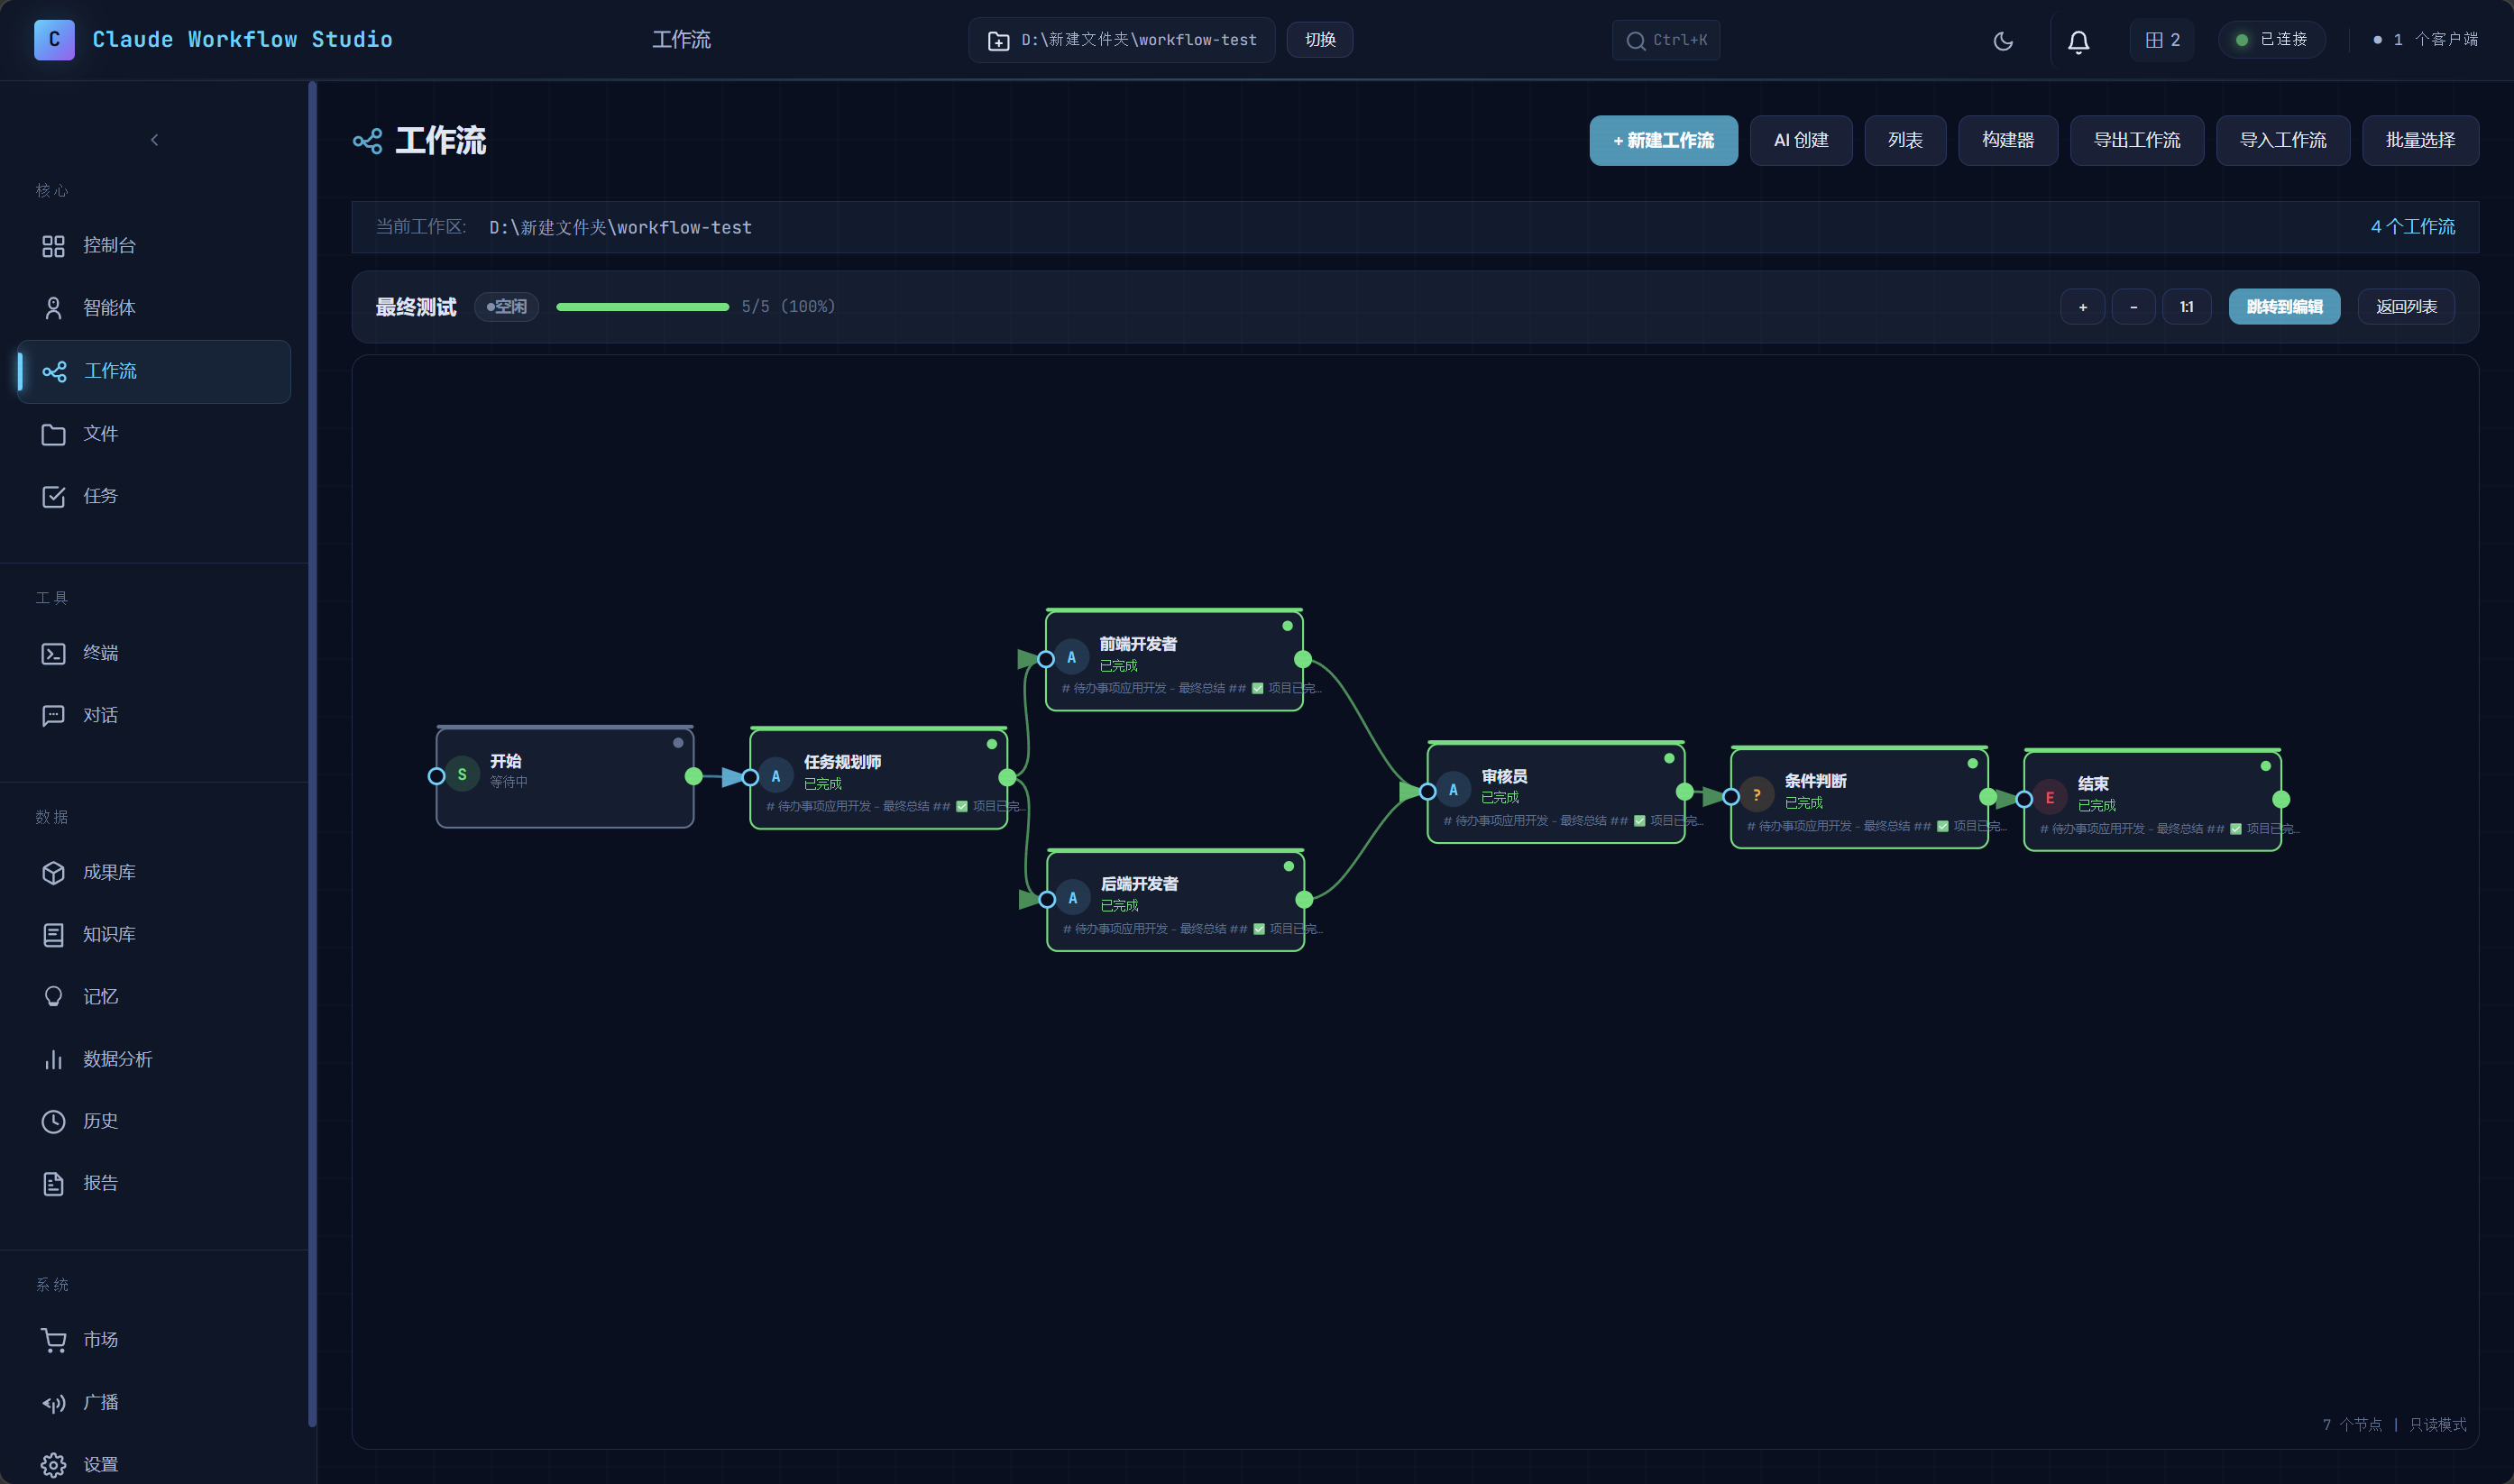Click 开始 node output port
Image resolution: width=2514 pixels, height=1484 pixels.
[x=694, y=777]
